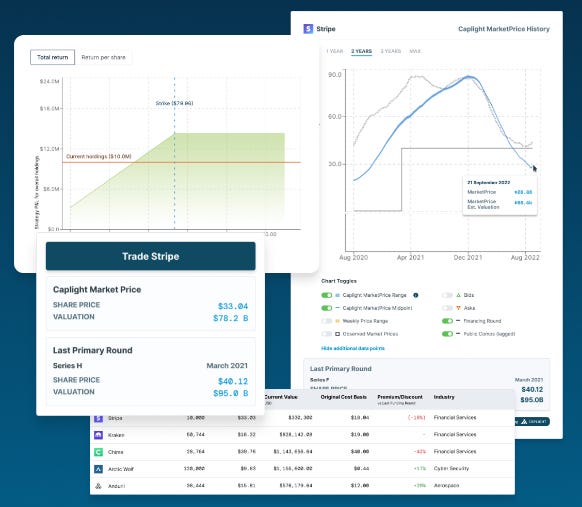
Task: Click $12.00 cost basis in Anduril row
Action: [x=360, y=485]
